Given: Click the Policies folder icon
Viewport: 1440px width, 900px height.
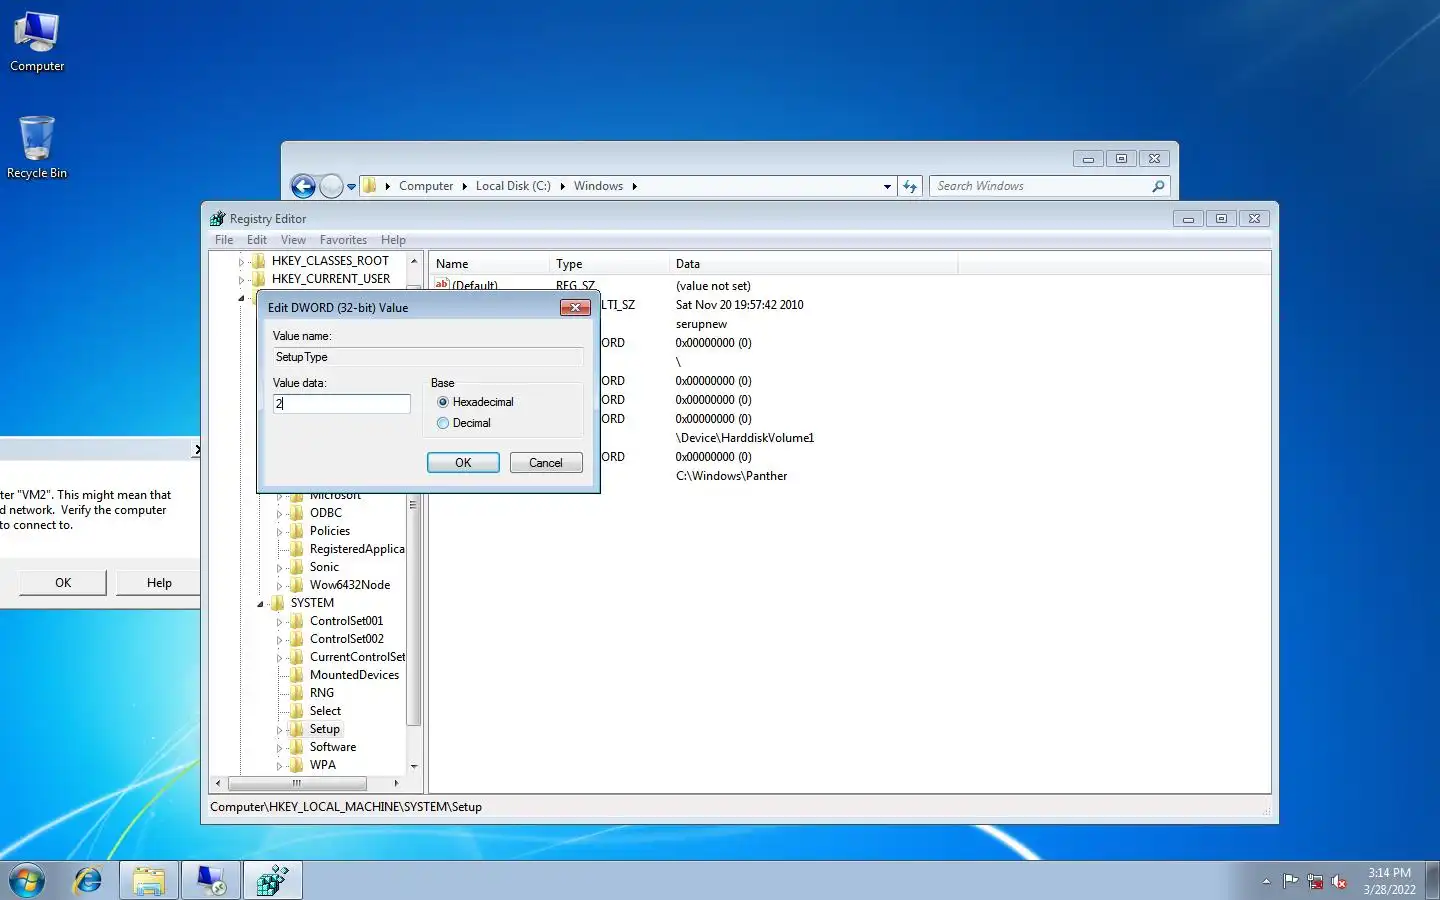Looking at the screenshot, I should pos(297,531).
